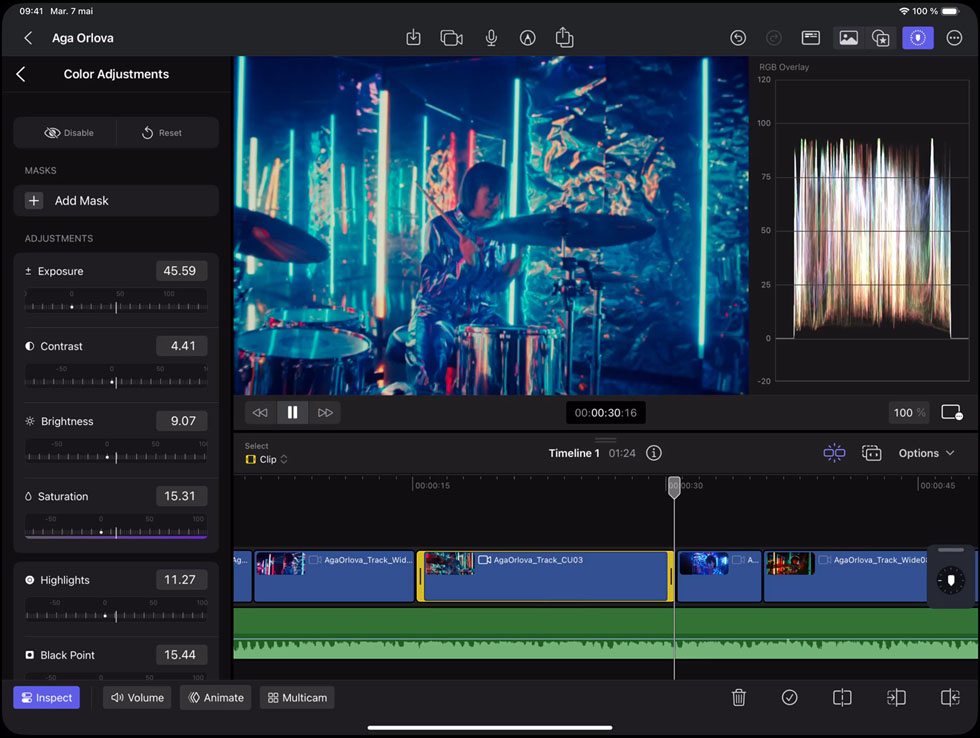The width and height of the screenshot is (980, 738).
Task: Expand the Select Clip mode dropdown
Action: [x=267, y=459]
